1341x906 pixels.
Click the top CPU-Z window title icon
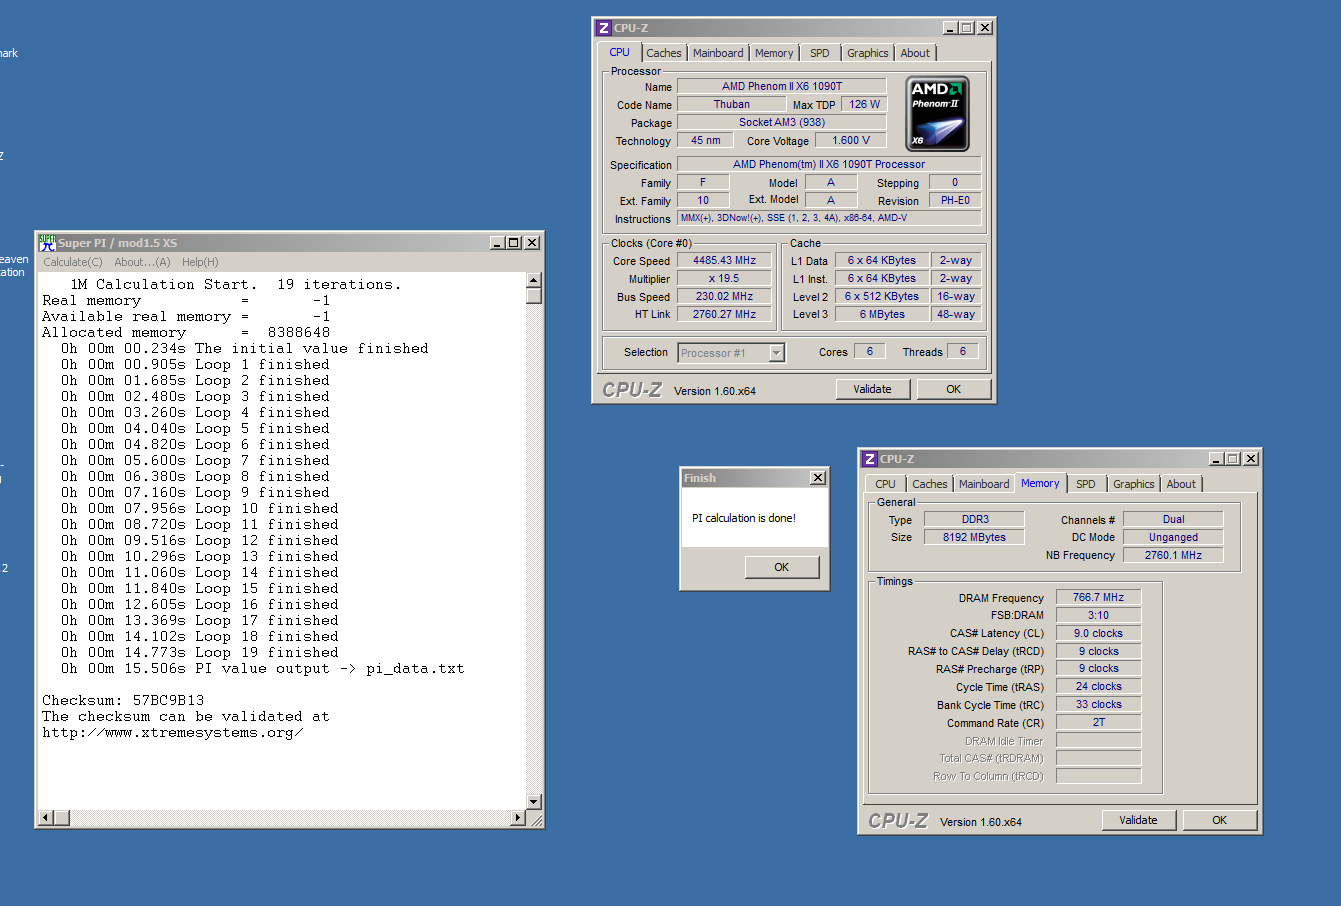click(x=603, y=28)
